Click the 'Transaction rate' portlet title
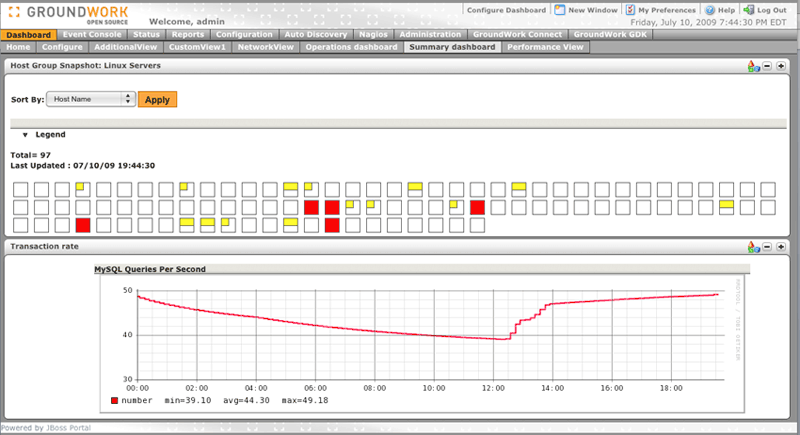Viewport: 800px width, 435px height. (44, 246)
